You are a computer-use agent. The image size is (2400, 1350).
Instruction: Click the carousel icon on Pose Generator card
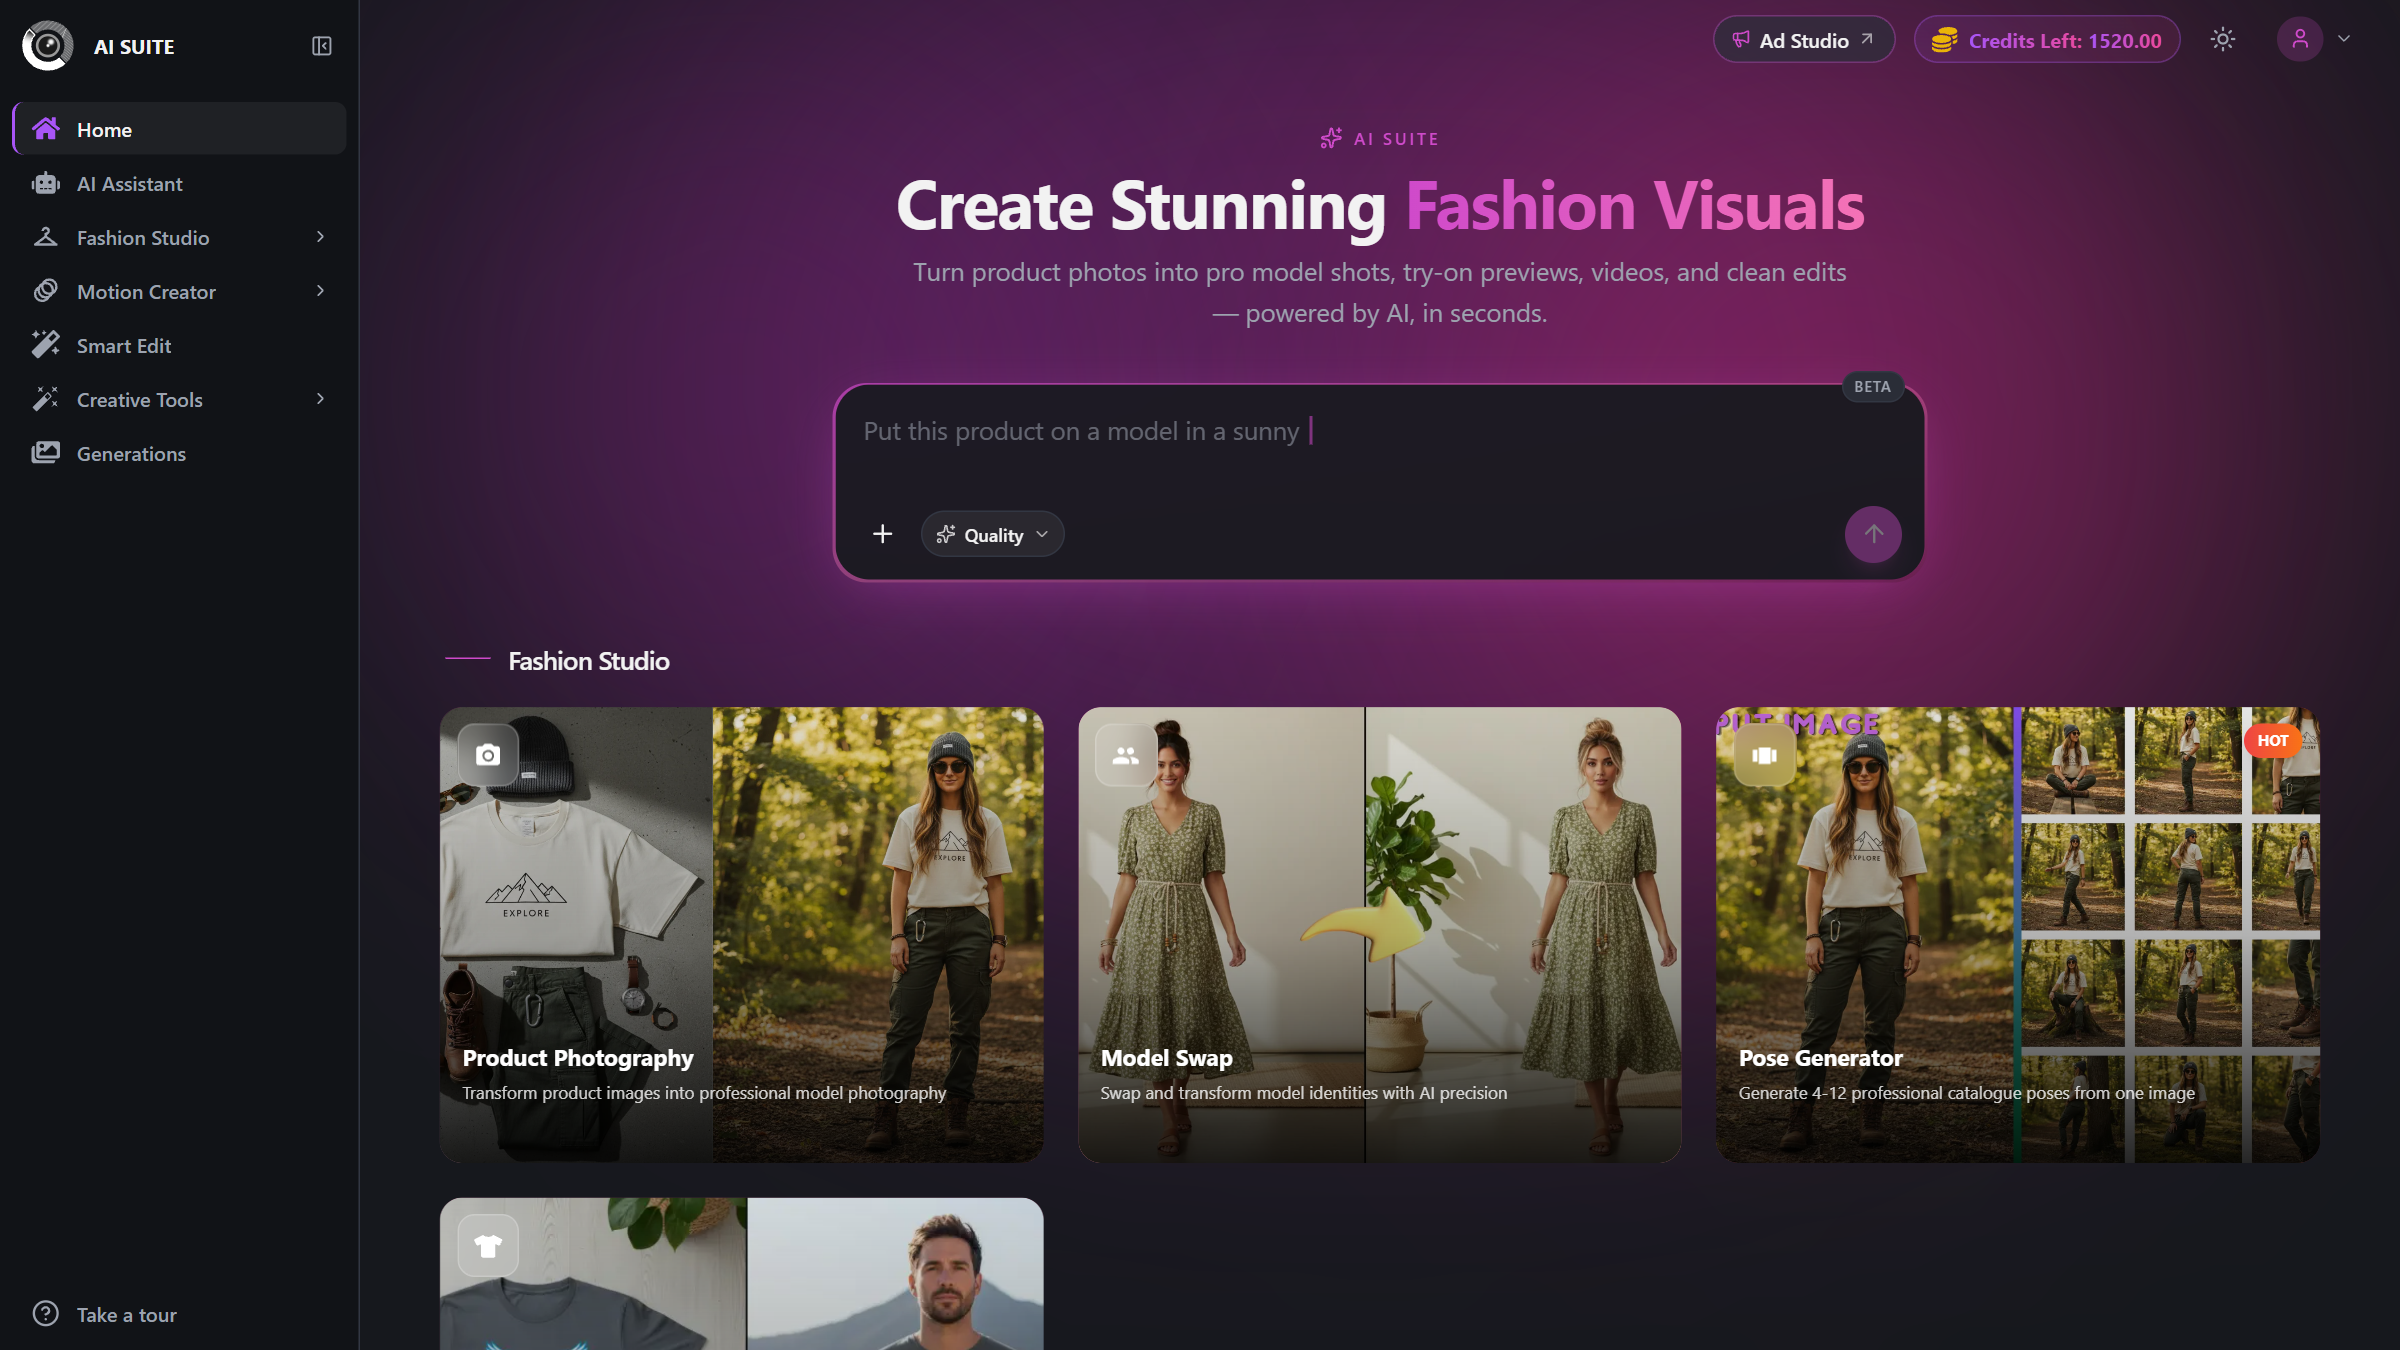click(x=1765, y=755)
